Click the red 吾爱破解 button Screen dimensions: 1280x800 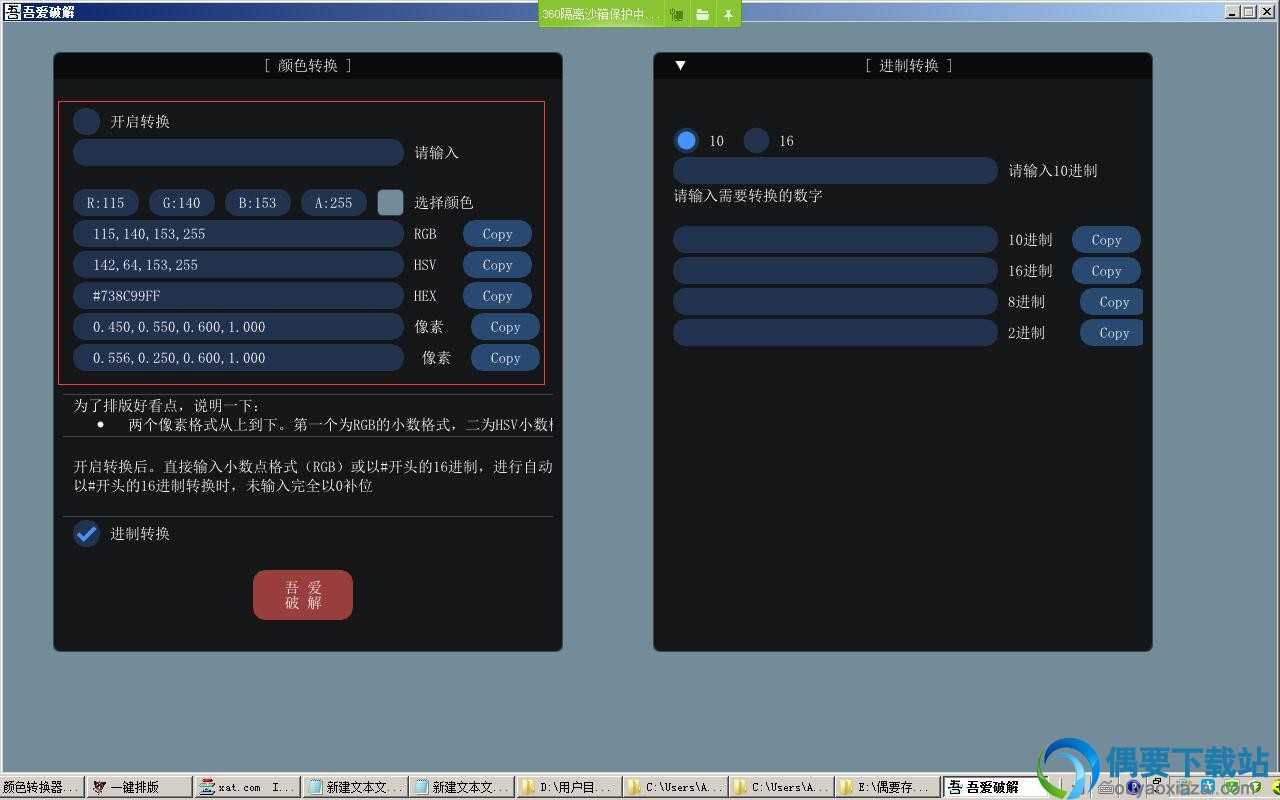303,595
